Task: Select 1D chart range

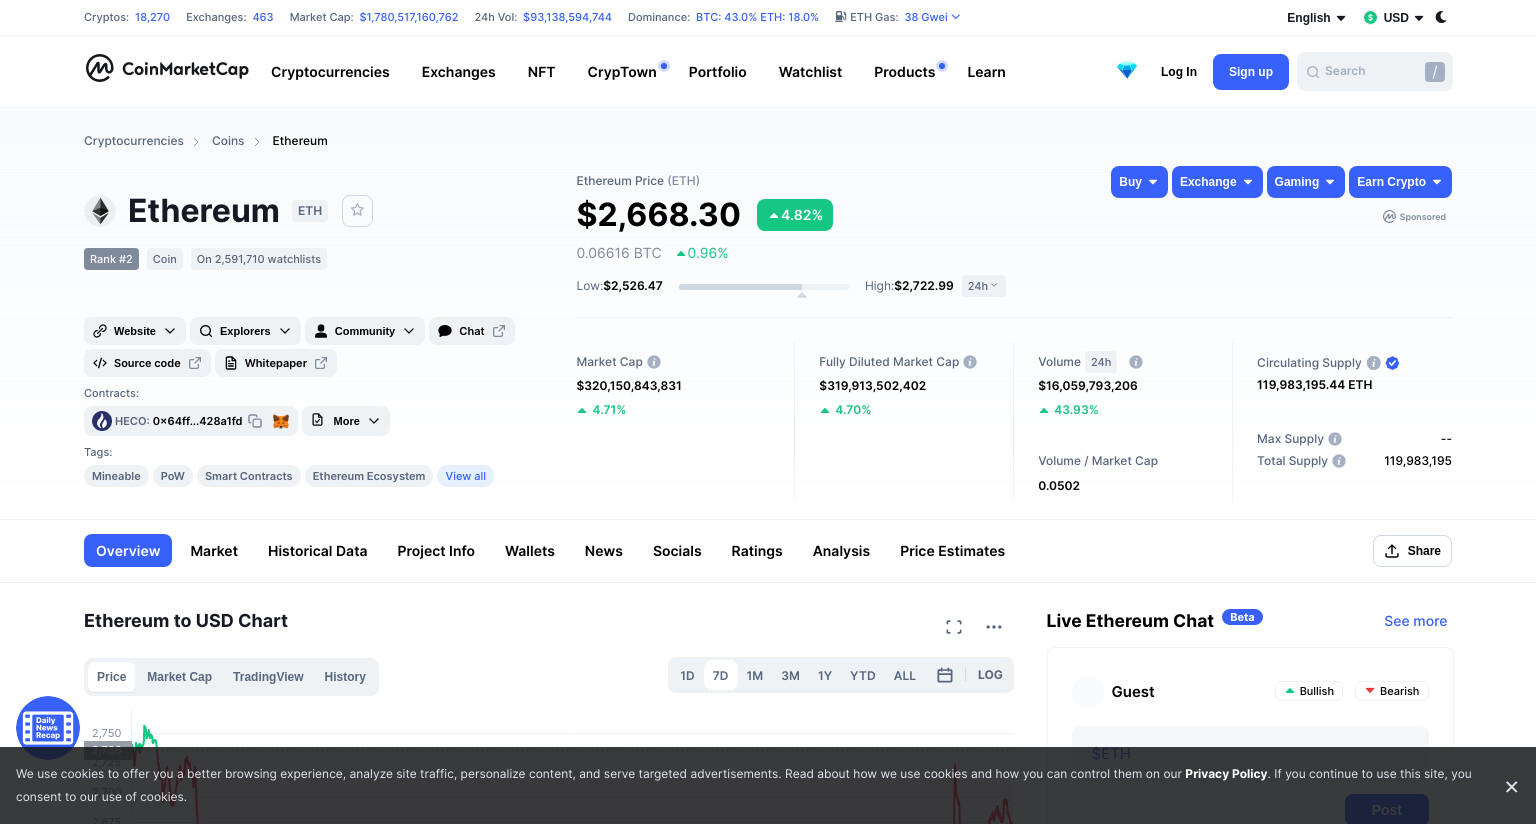Action: 687,676
